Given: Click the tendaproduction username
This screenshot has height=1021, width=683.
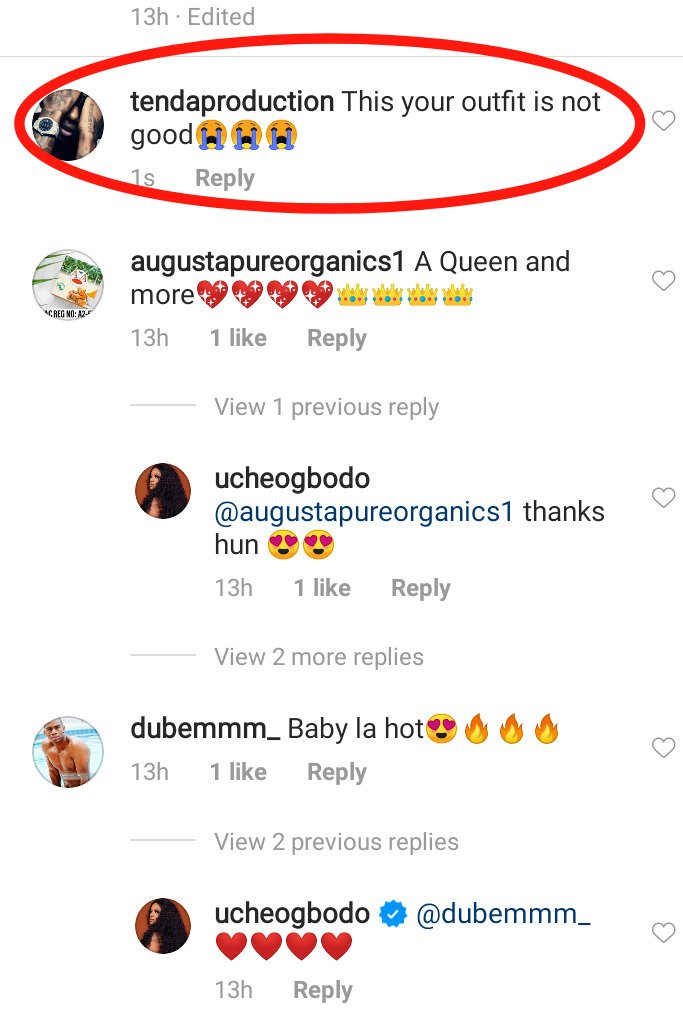Looking at the screenshot, I should point(232,102).
